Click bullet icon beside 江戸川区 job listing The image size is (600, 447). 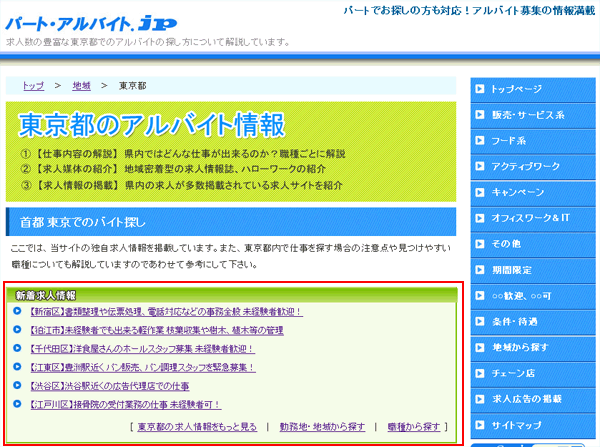[x=17, y=403]
